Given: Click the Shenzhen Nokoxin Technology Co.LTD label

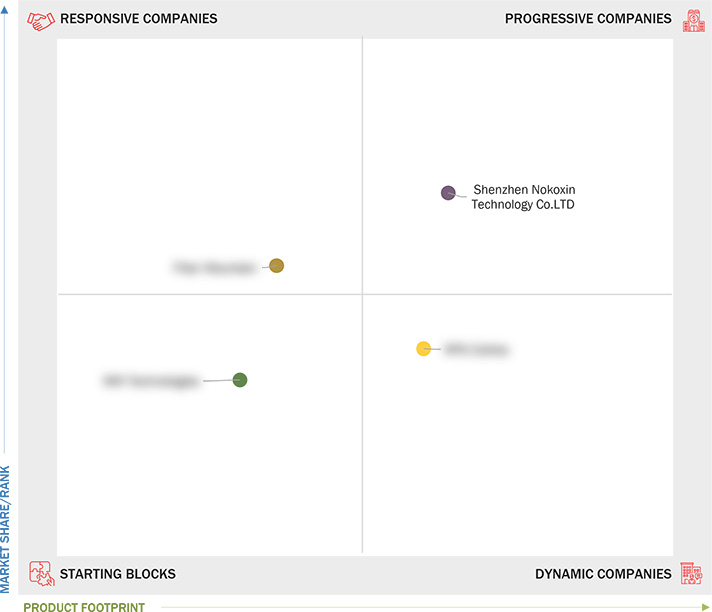Looking at the screenshot, I should [x=523, y=197].
